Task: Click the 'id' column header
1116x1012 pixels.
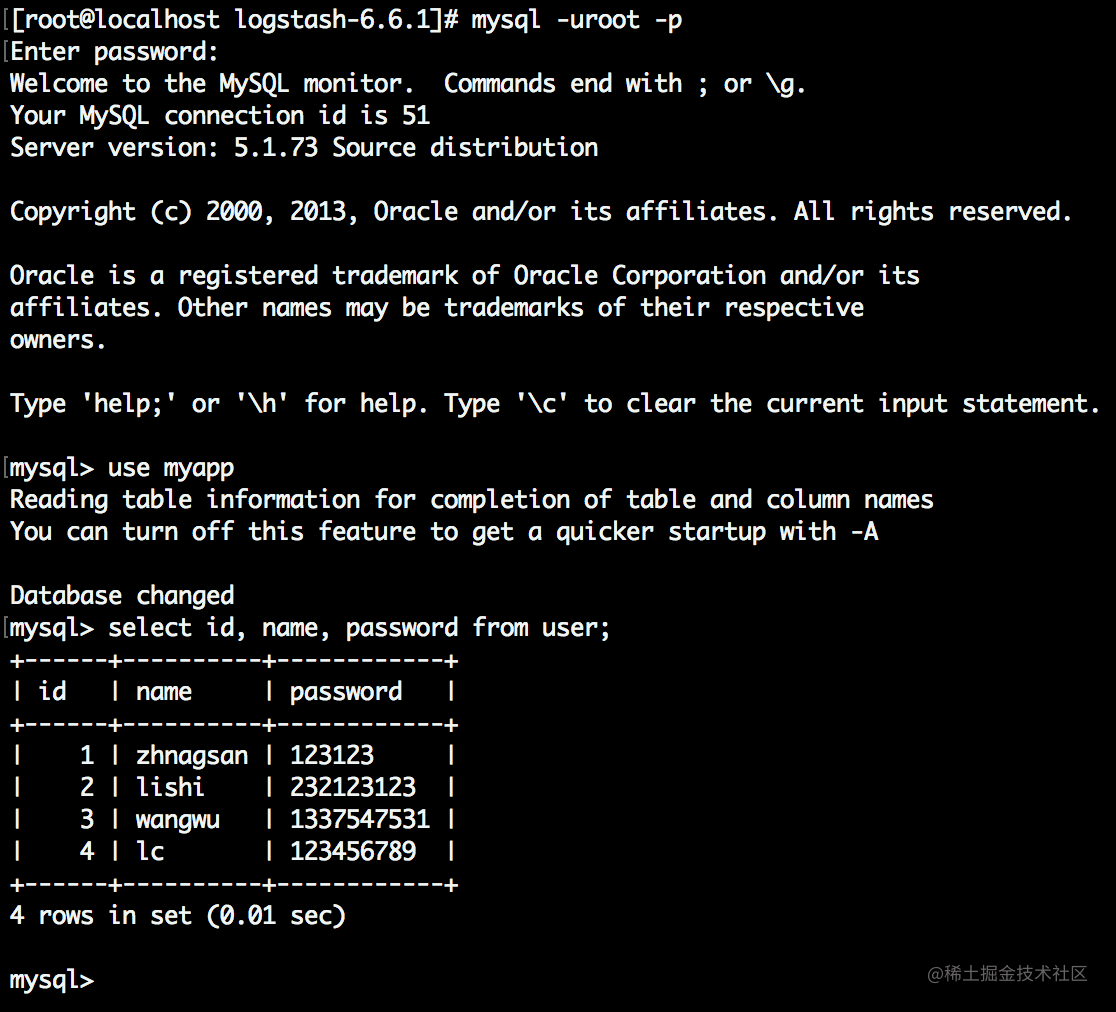Action: click(x=52, y=692)
